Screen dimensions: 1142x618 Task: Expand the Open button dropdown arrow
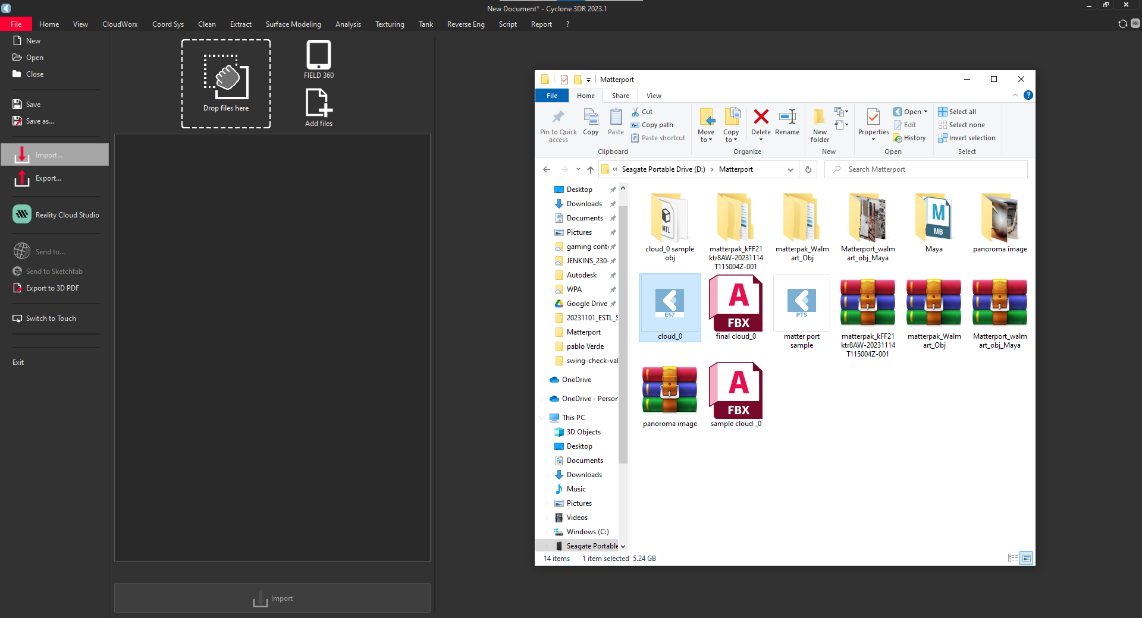click(926, 111)
